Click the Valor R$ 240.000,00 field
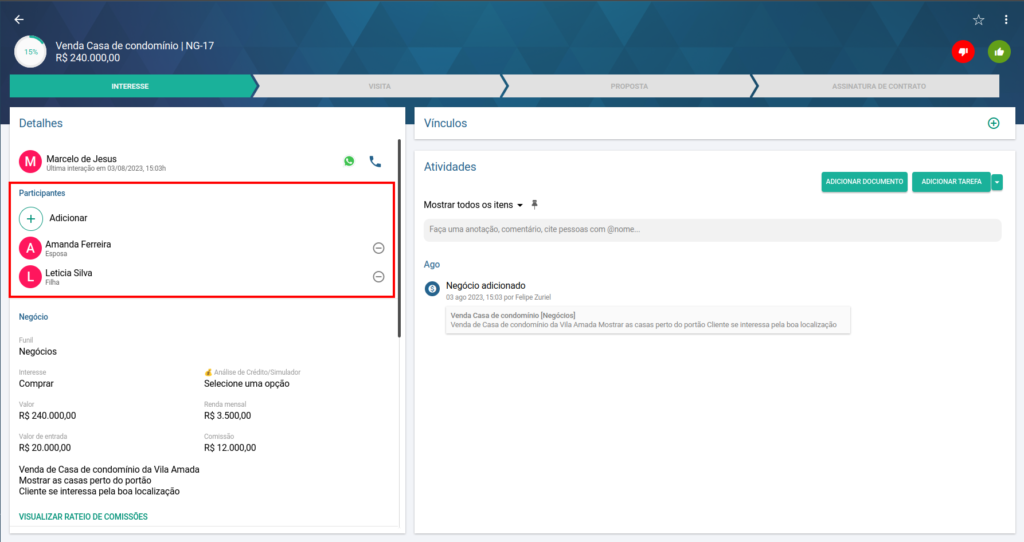Viewport: 1024px width, 542px height. 48,416
